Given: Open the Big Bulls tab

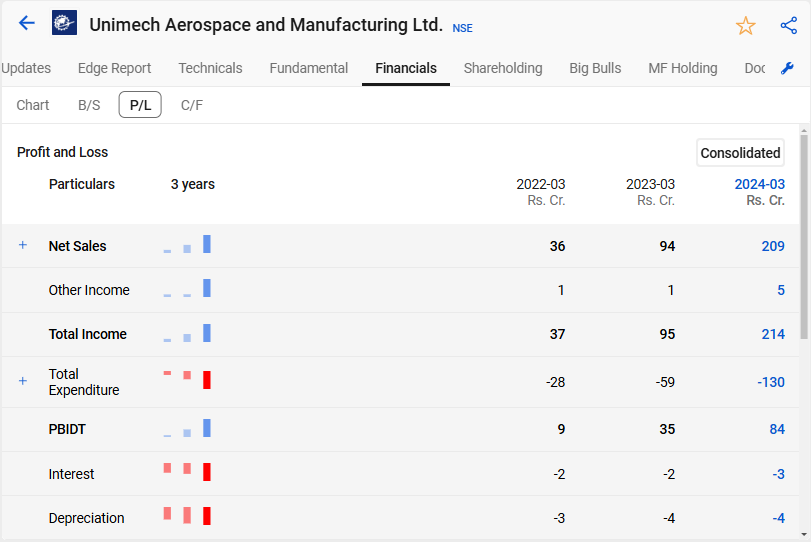Looking at the screenshot, I should [595, 68].
